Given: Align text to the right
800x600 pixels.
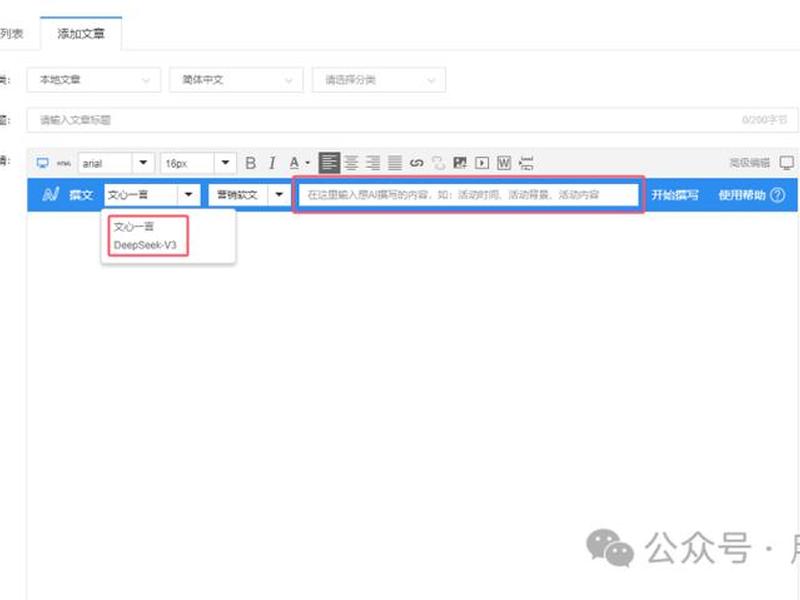Looking at the screenshot, I should pos(373,163).
